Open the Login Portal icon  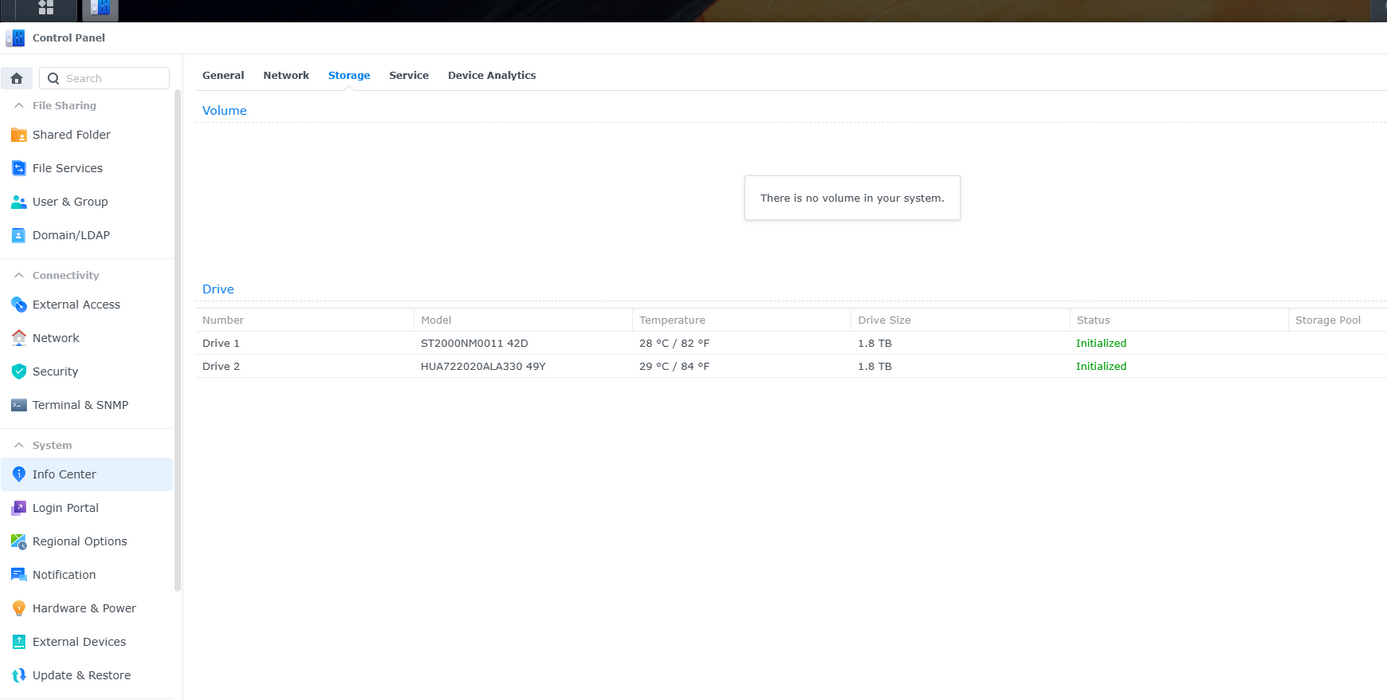pyautogui.click(x=18, y=508)
